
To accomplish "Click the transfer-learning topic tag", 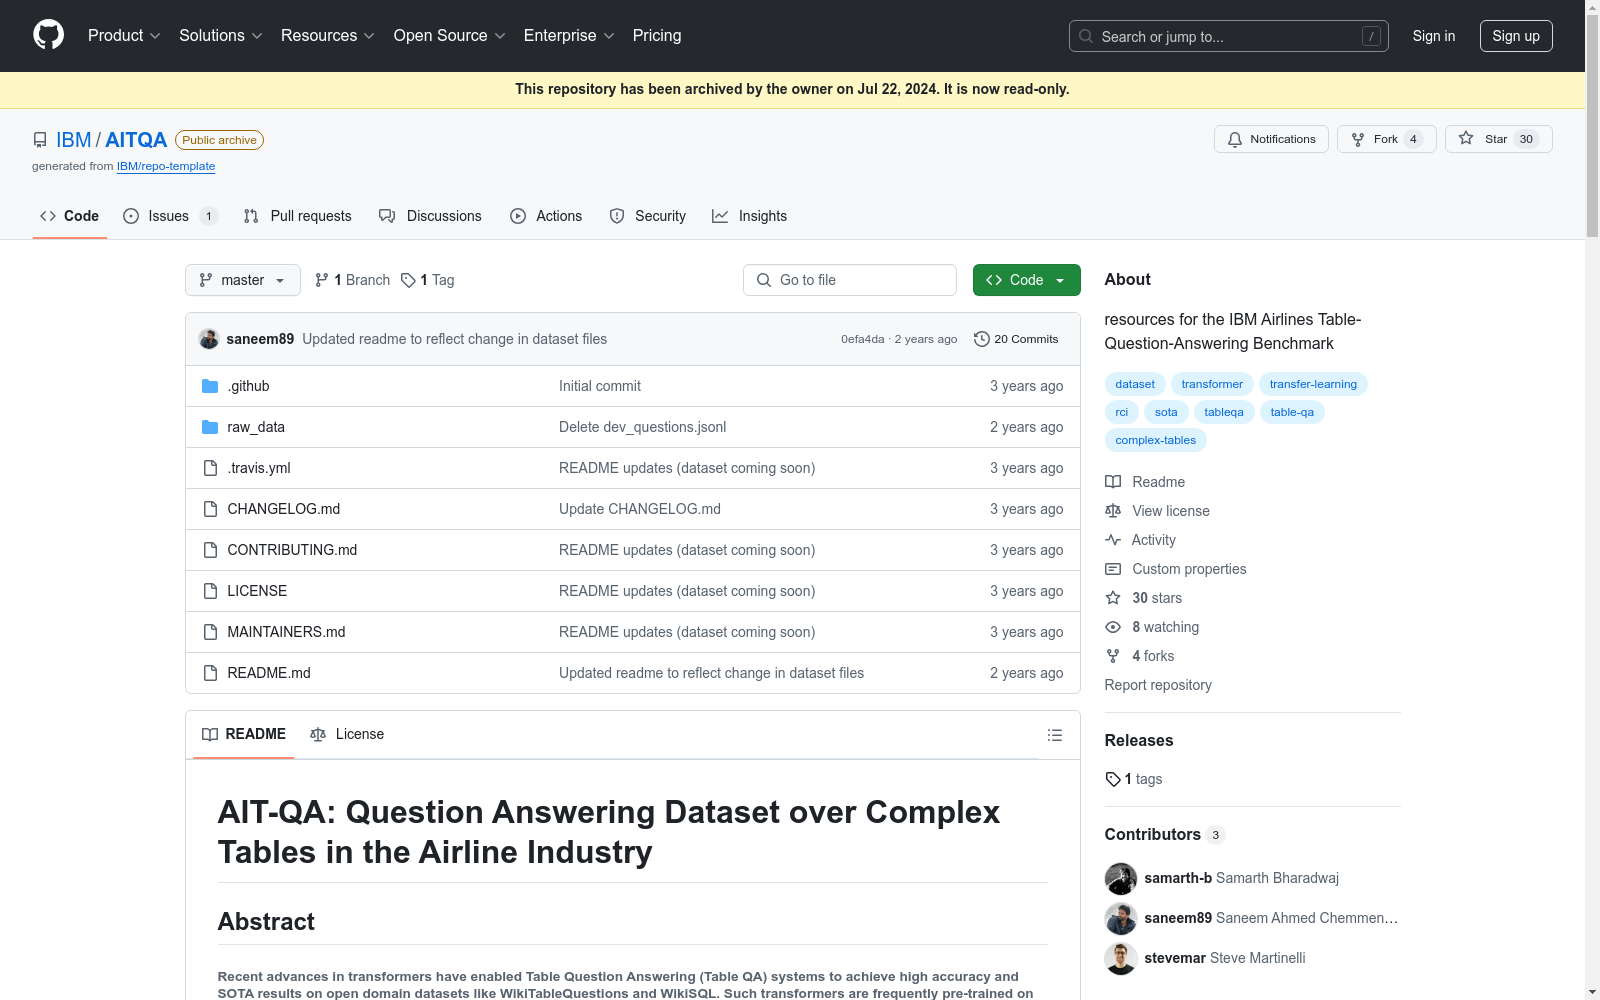I will click(x=1313, y=384).
